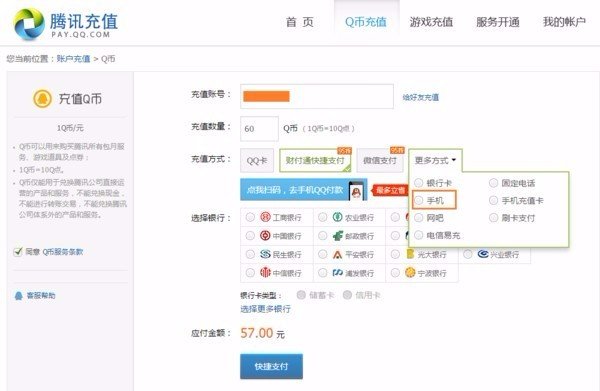
Task: Click the 点我扫码 mobile QQ payment banner
Action: coord(303,190)
